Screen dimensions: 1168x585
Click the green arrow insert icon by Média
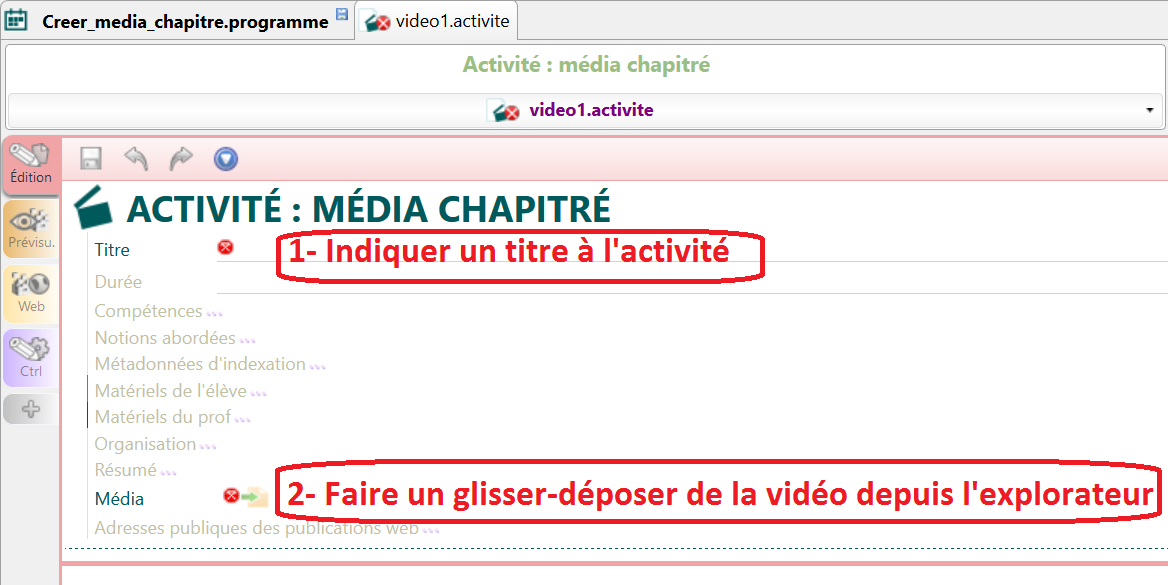255,496
